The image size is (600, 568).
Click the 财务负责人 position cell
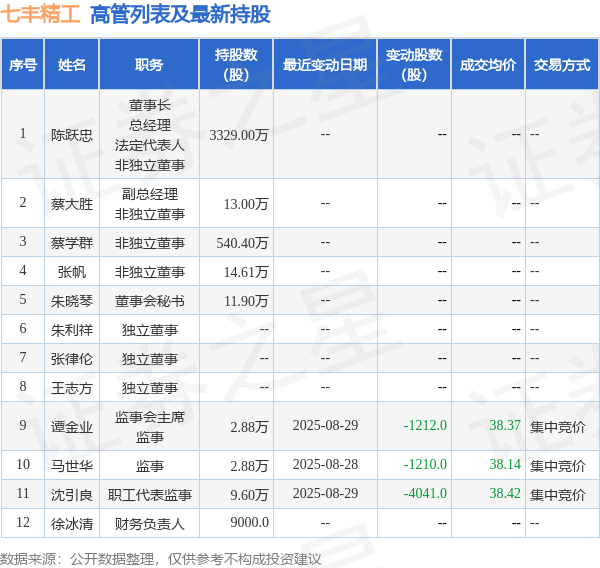(x=150, y=524)
